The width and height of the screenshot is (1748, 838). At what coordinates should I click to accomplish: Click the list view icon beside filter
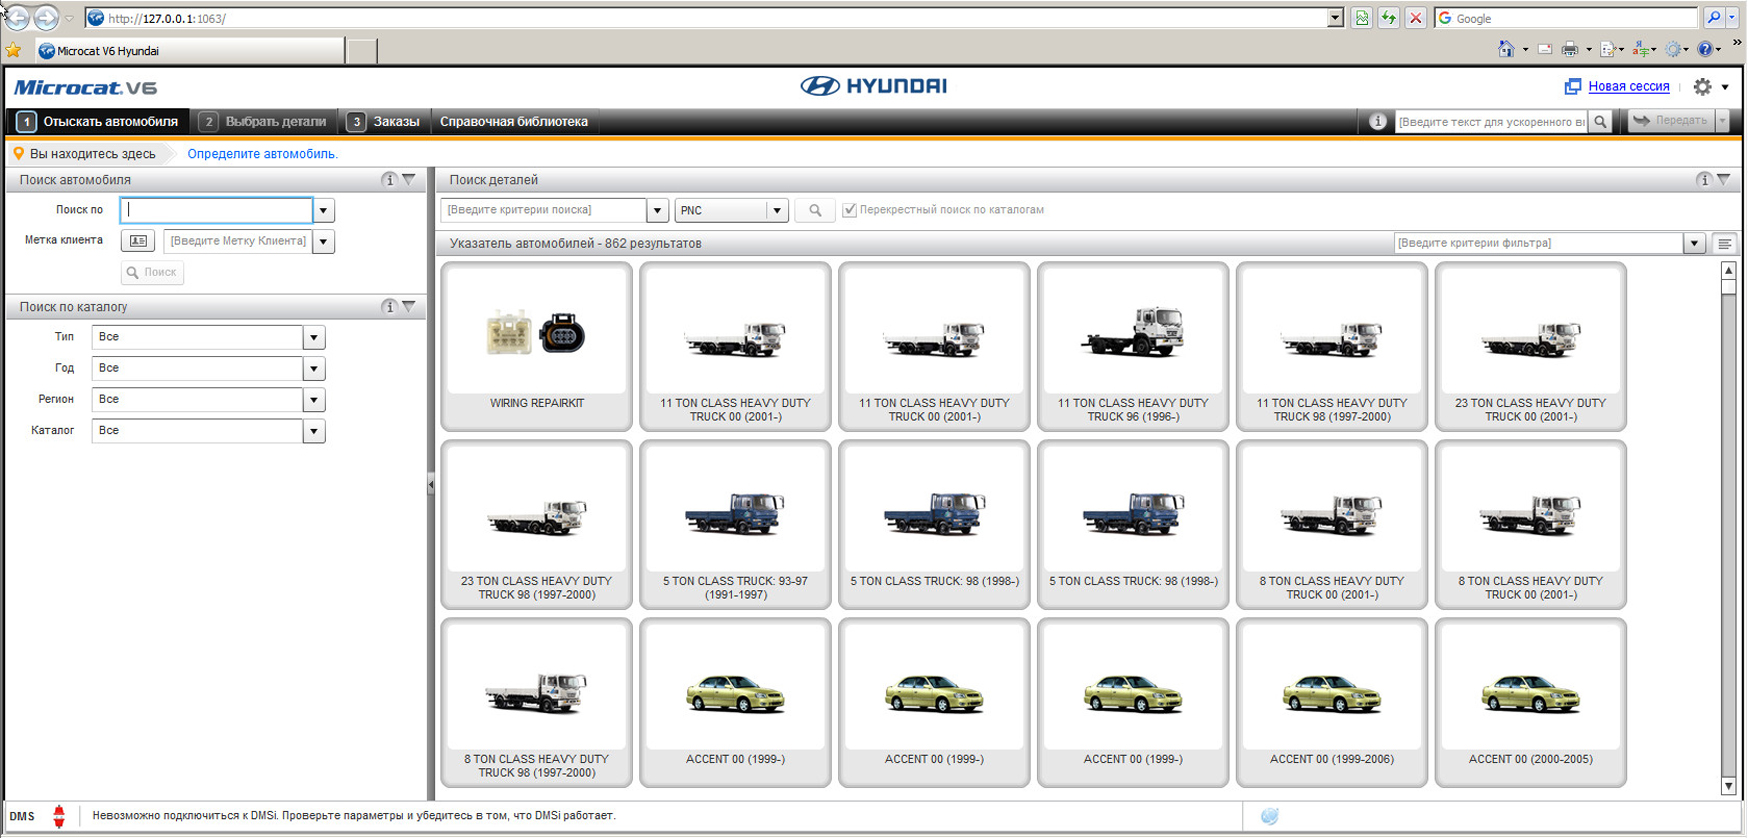pyautogui.click(x=1724, y=243)
